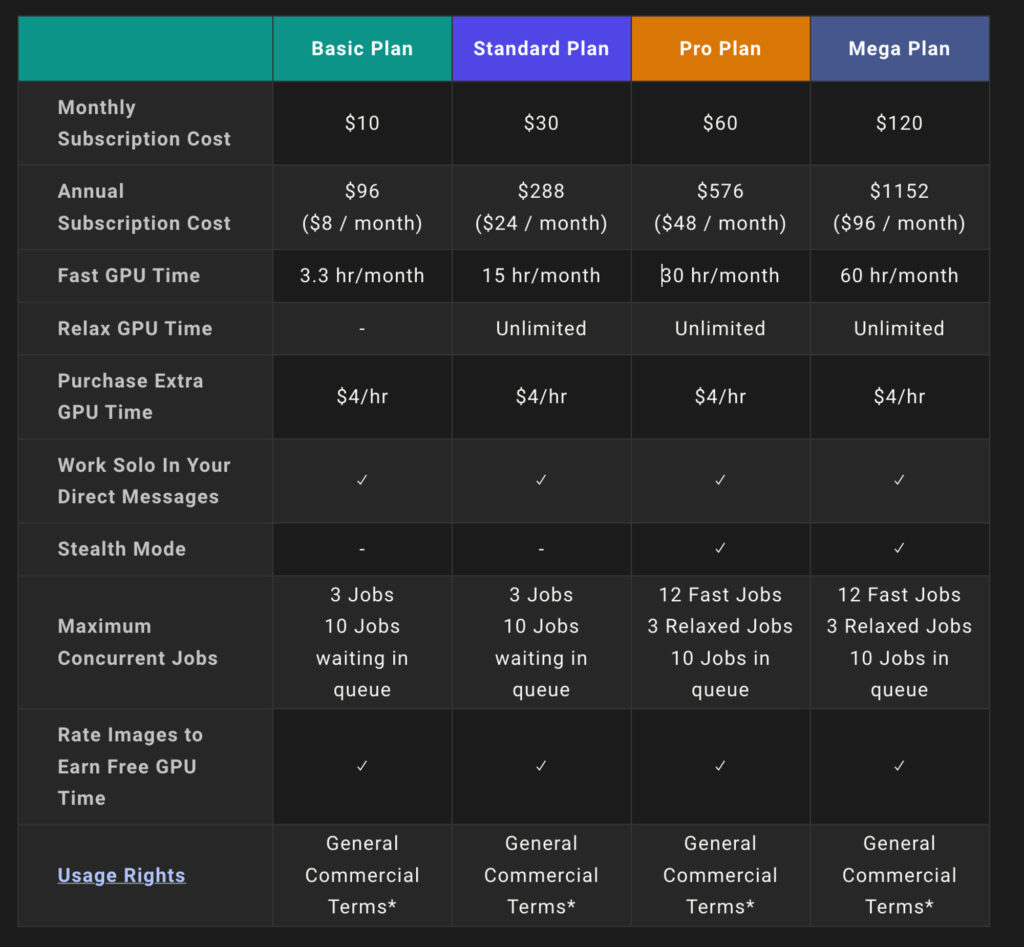Click $4/hr under Mega Plan
The image size is (1024, 947).
(x=899, y=396)
